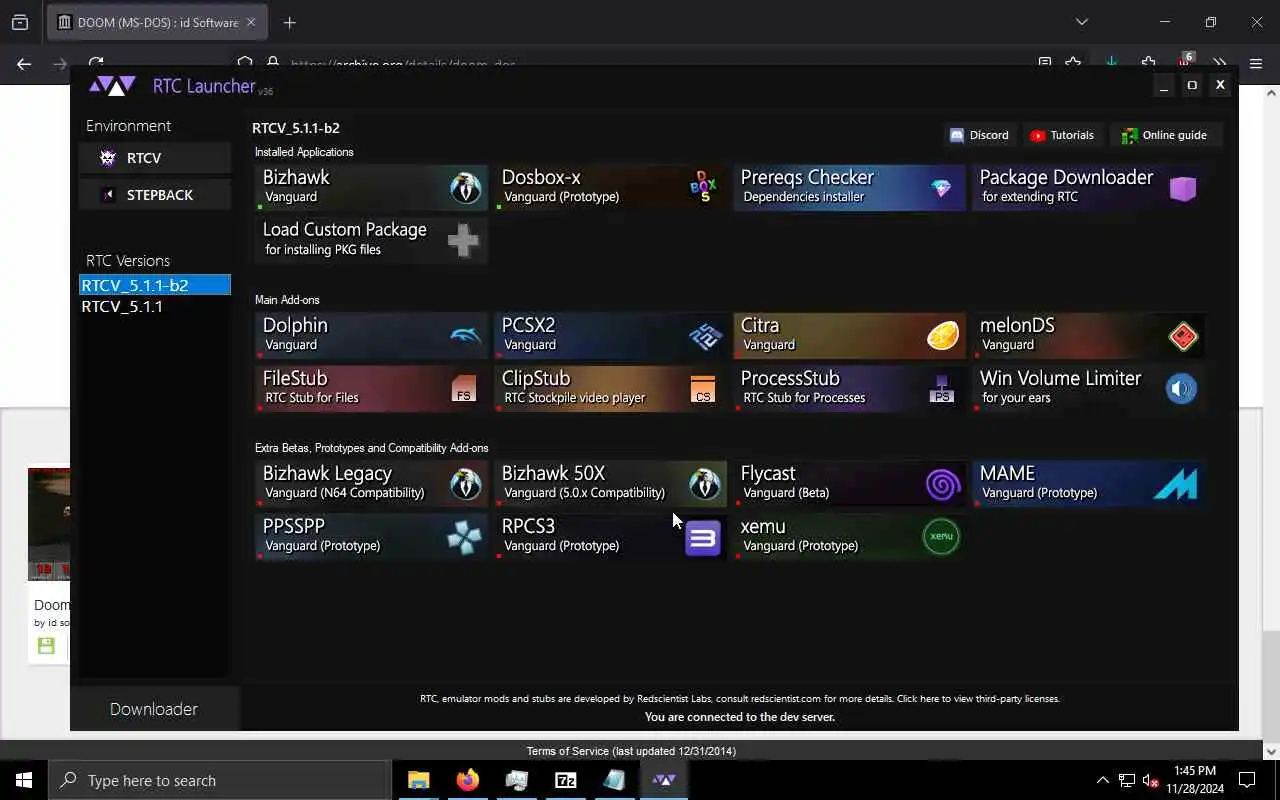Click the melonDS title text
Viewport: 1280px width, 800px height.
point(1017,325)
